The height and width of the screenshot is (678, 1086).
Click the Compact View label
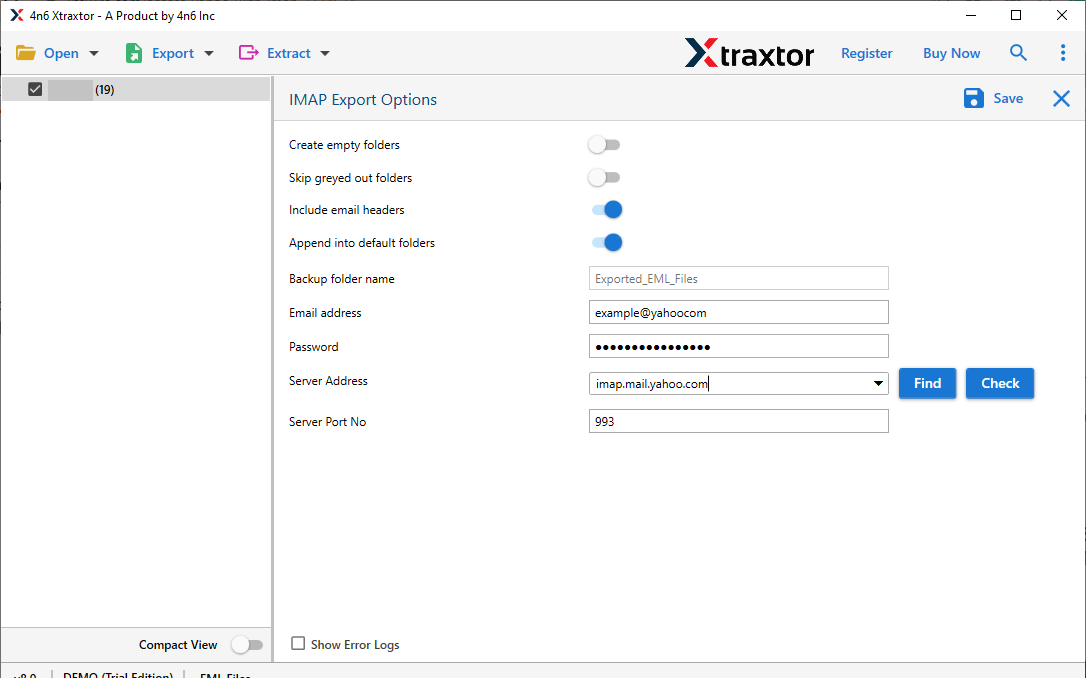(178, 645)
